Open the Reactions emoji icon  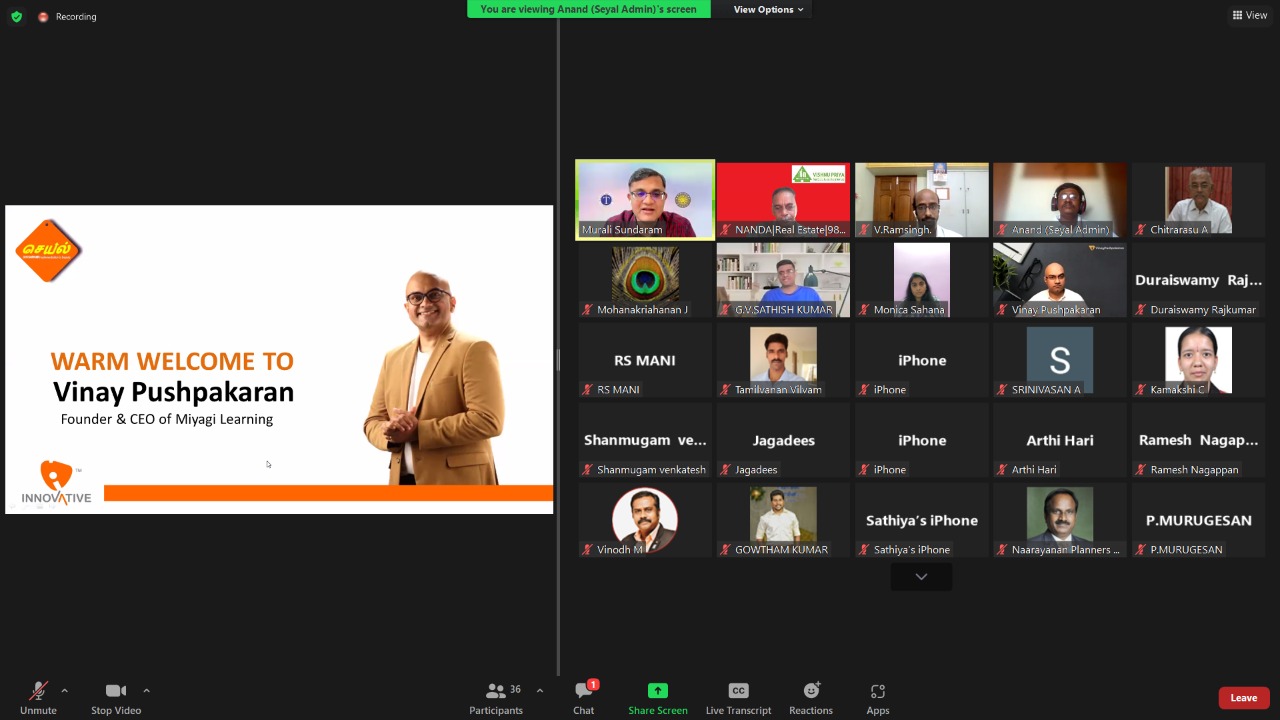[811, 691]
